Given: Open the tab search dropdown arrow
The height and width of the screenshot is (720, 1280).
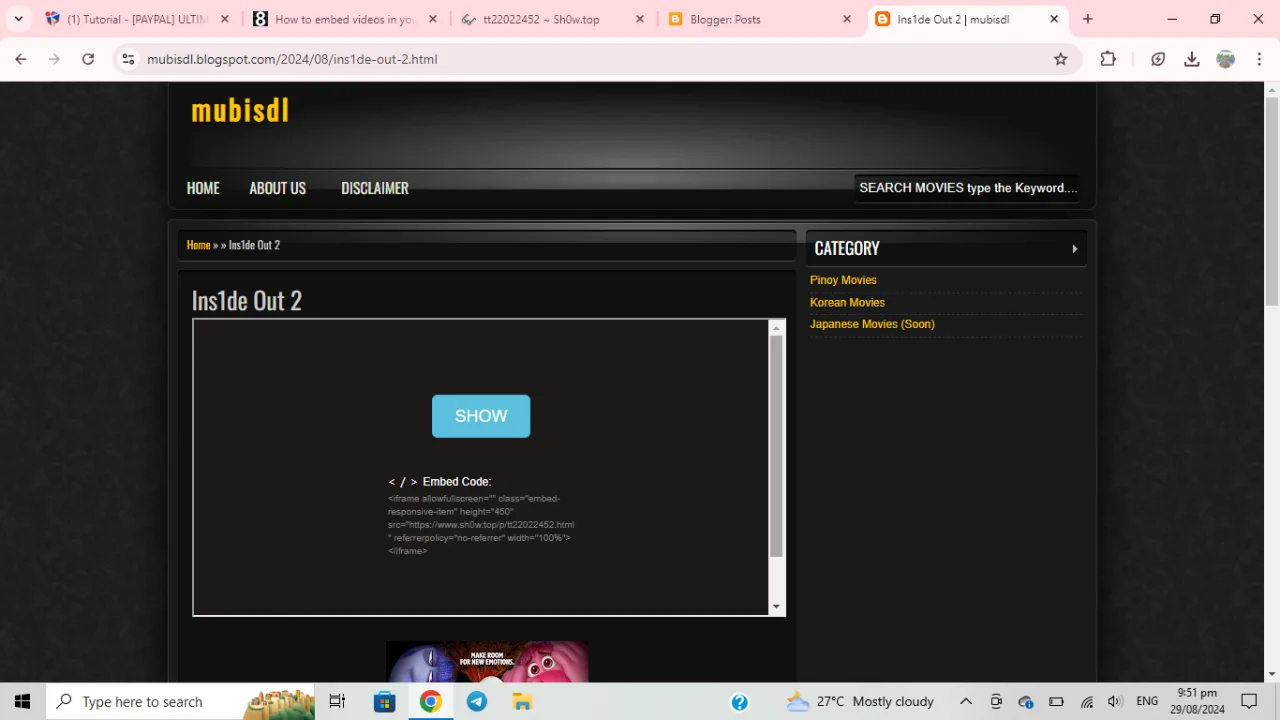Looking at the screenshot, I should click(x=18, y=19).
